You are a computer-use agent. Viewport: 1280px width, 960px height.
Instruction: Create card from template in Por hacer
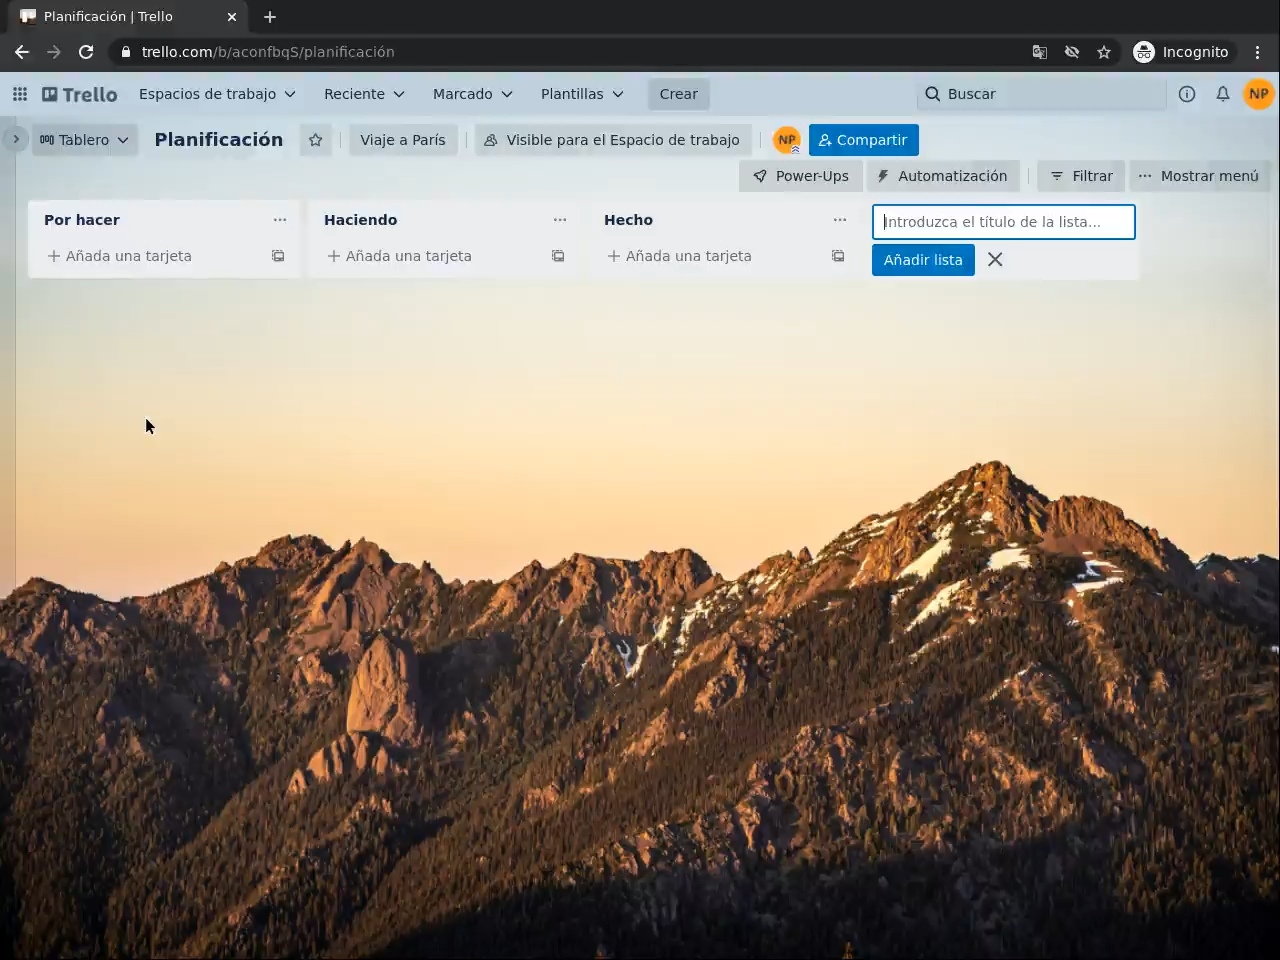click(x=278, y=256)
